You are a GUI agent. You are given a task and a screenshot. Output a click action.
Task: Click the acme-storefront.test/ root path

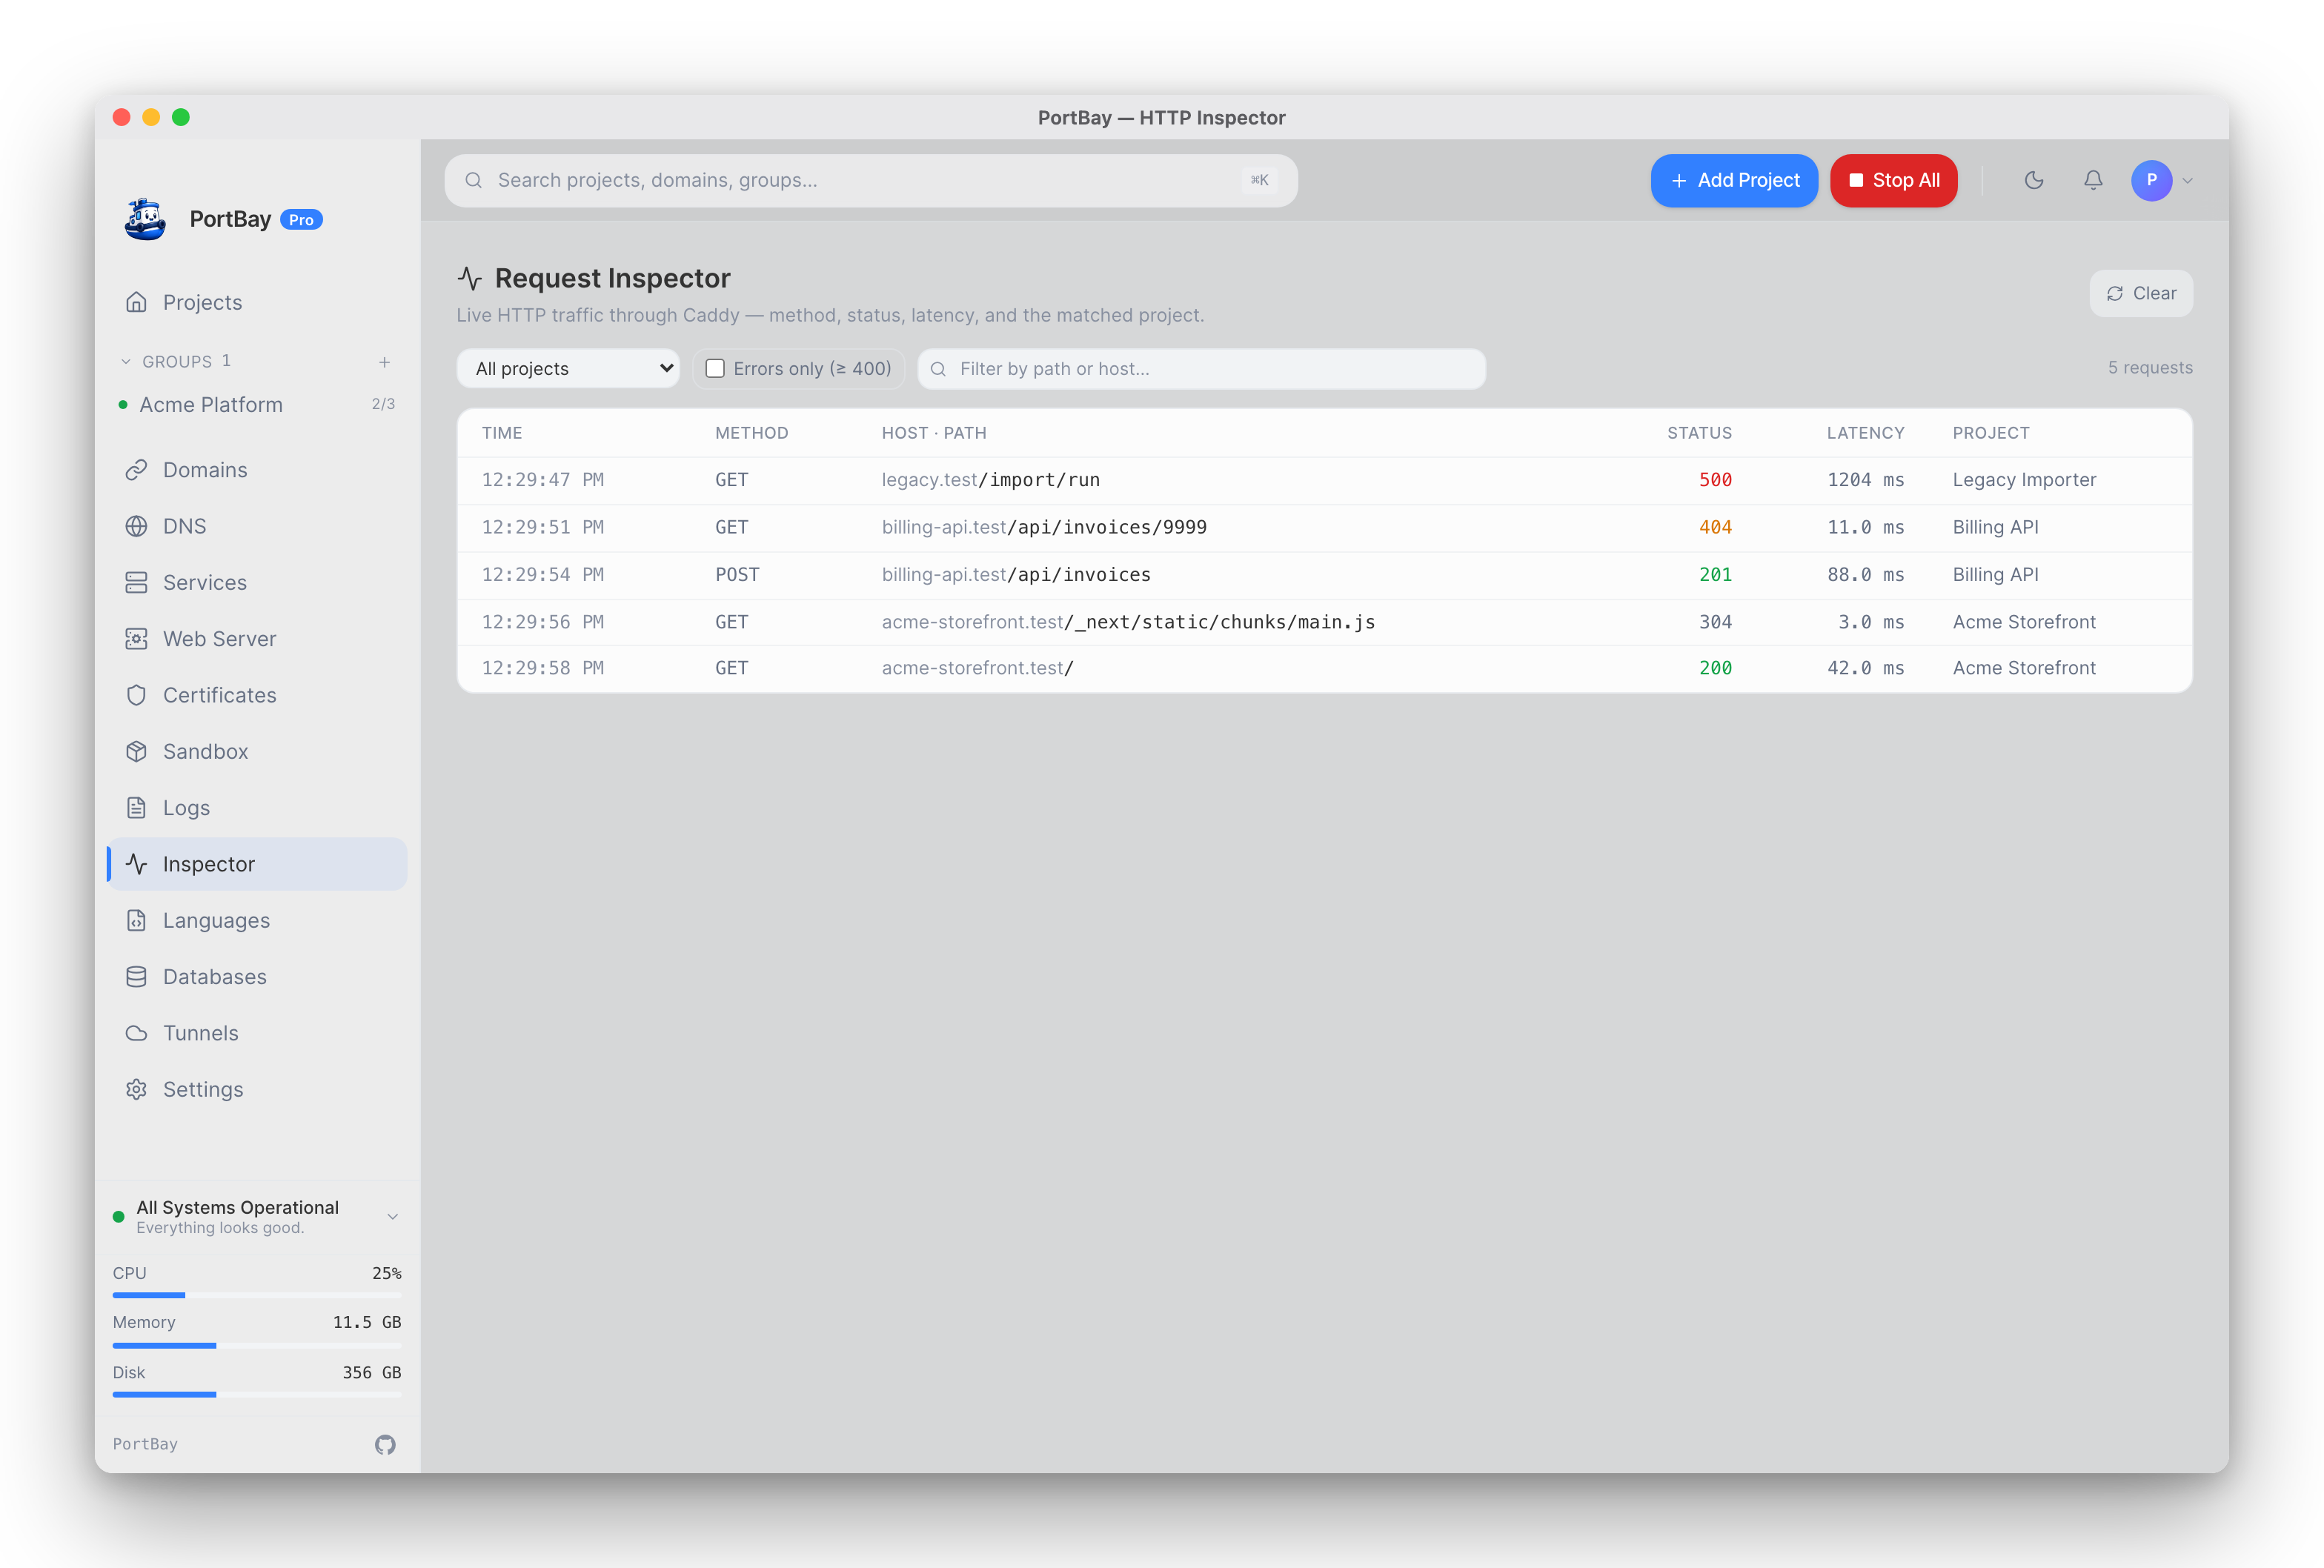[x=977, y=668]
